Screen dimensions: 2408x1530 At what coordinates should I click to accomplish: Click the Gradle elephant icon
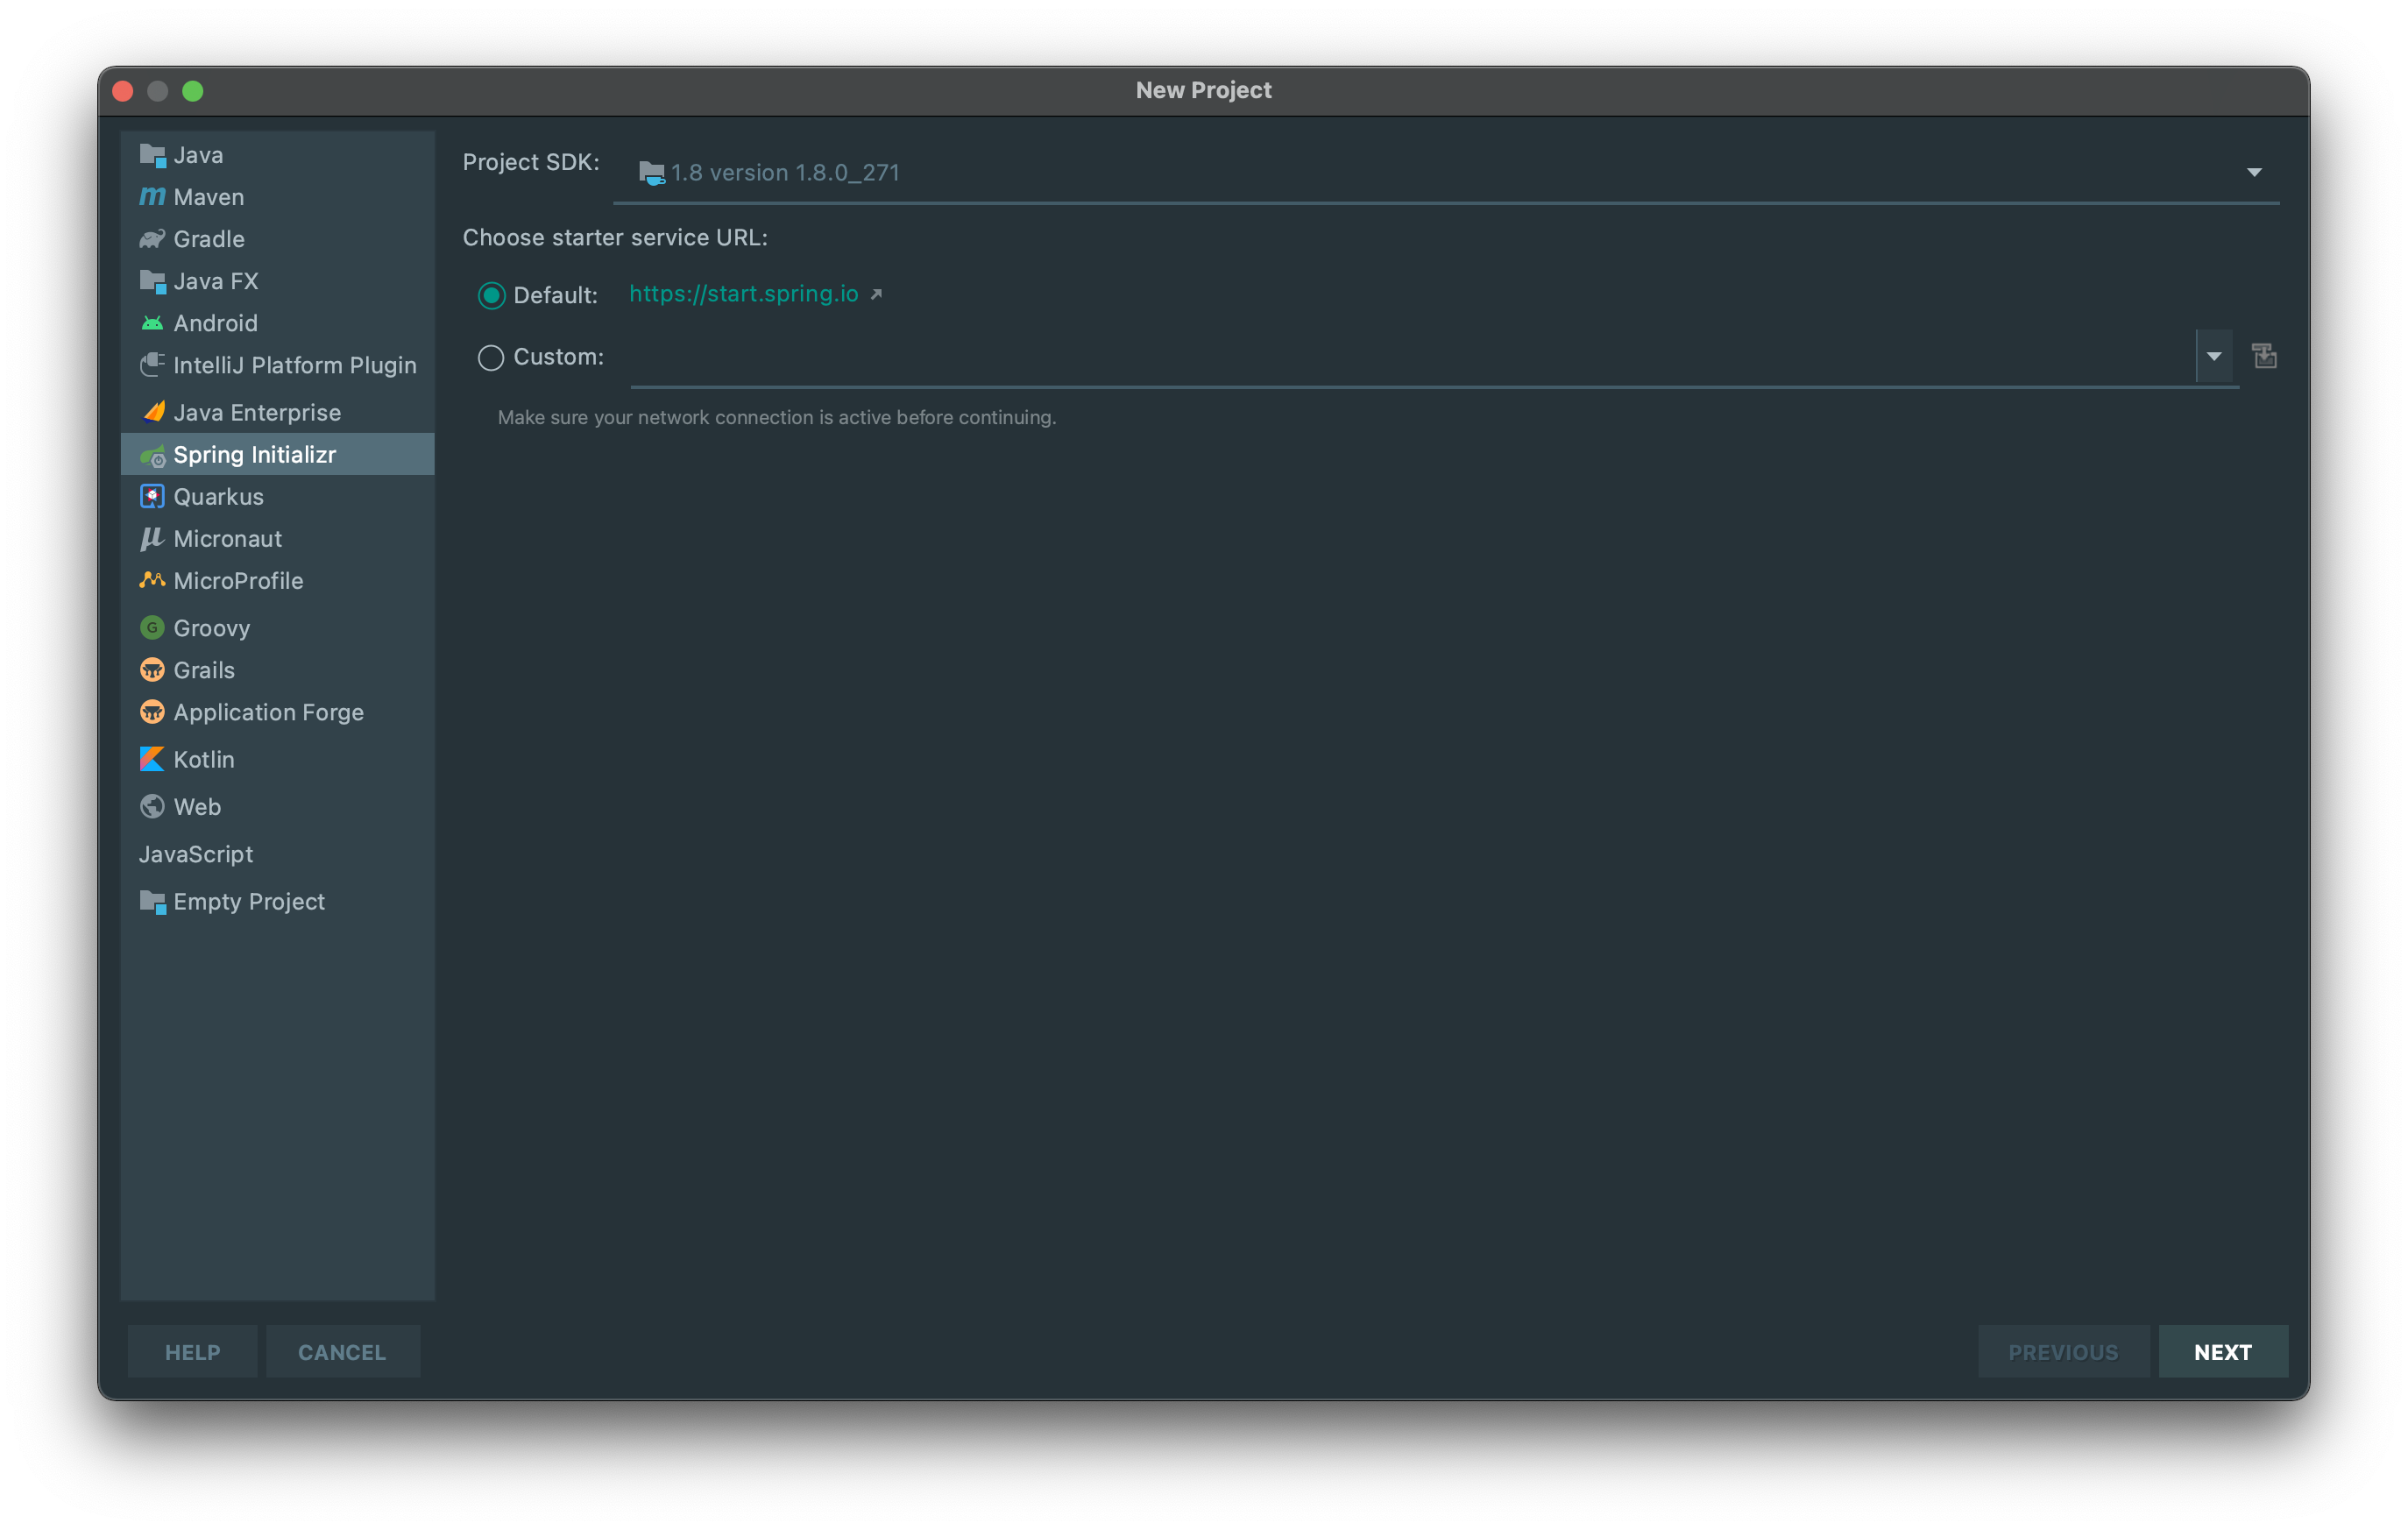tap(152, 239)
